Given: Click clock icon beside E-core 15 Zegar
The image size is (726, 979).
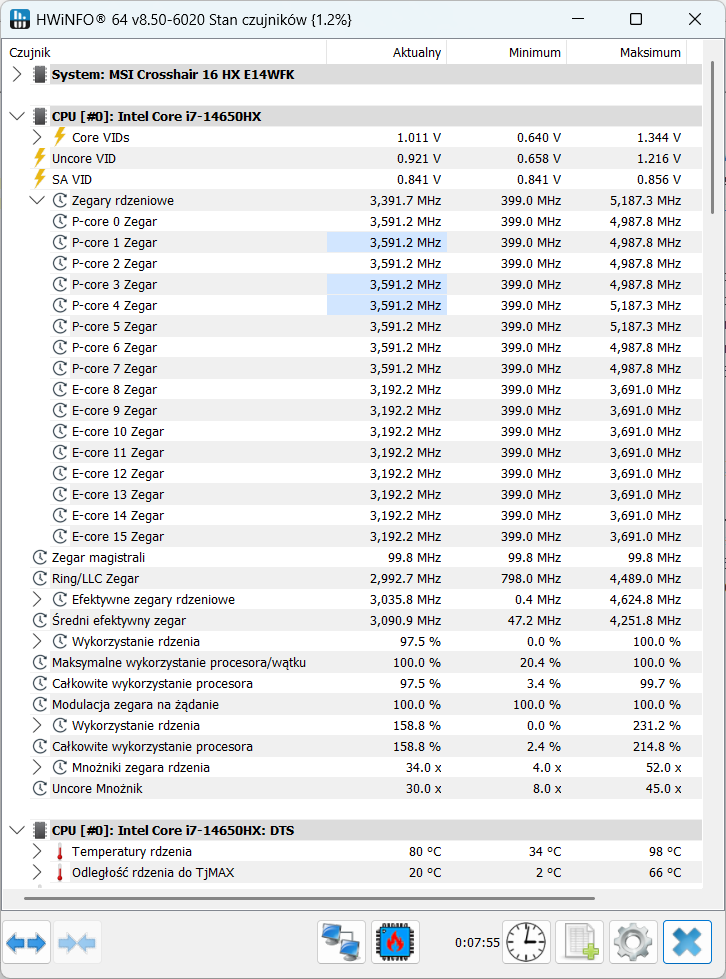Looking at the screenshot, I should [59, 536].
